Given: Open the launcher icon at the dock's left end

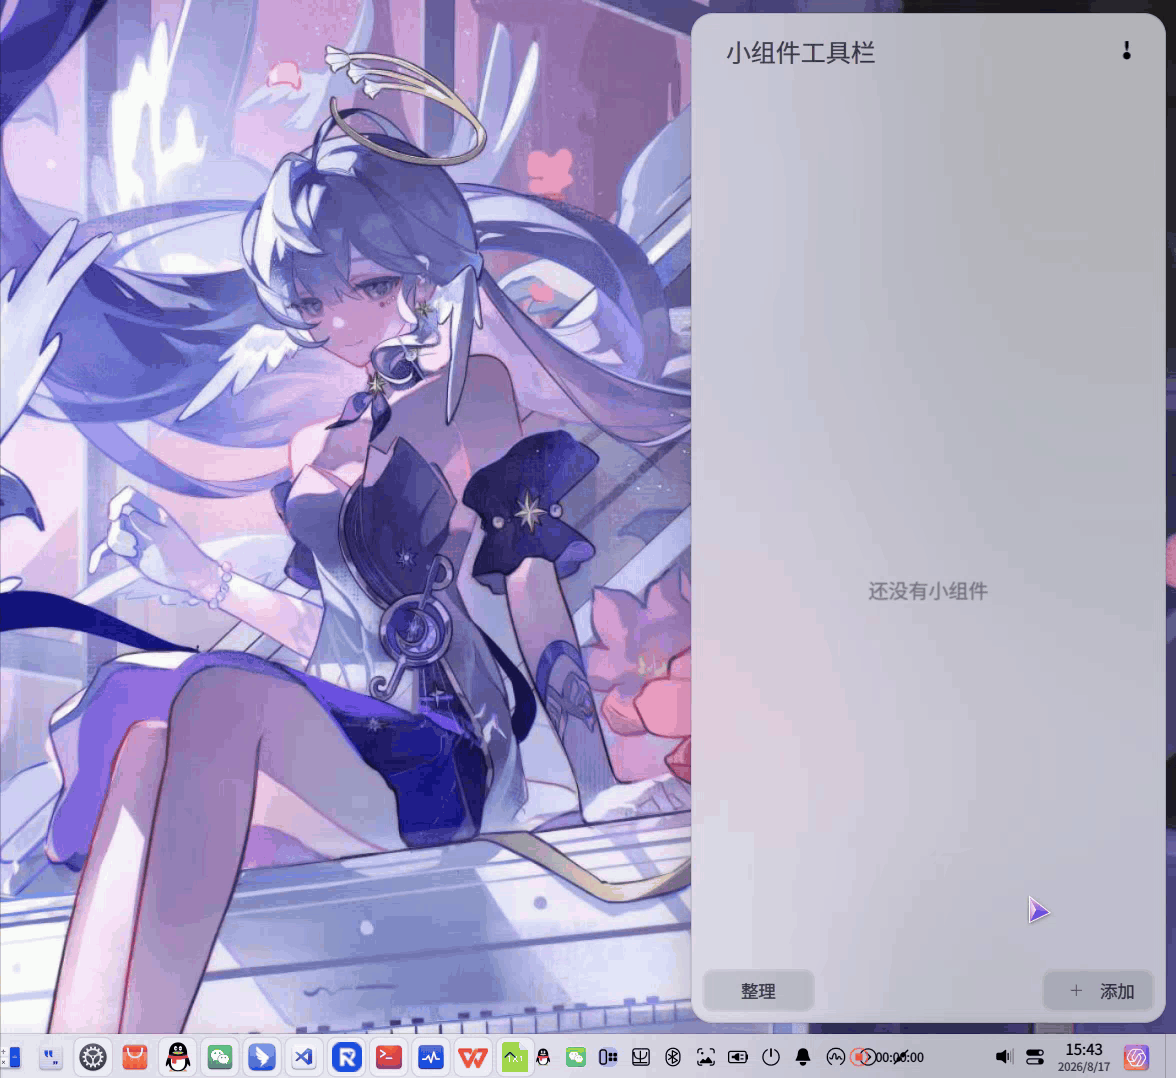Looking at the screenshot, I should pos(10,1057).
